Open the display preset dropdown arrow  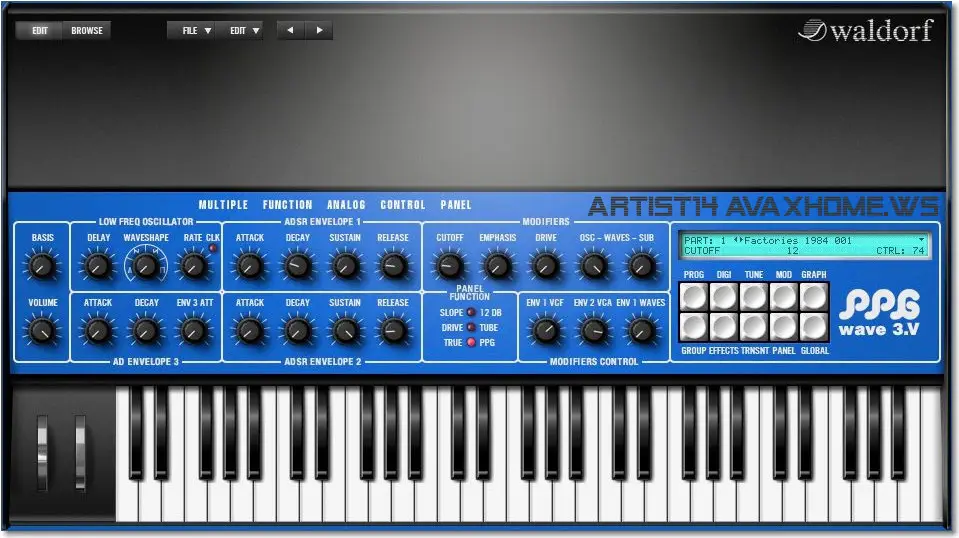click(x=921, y=240)
